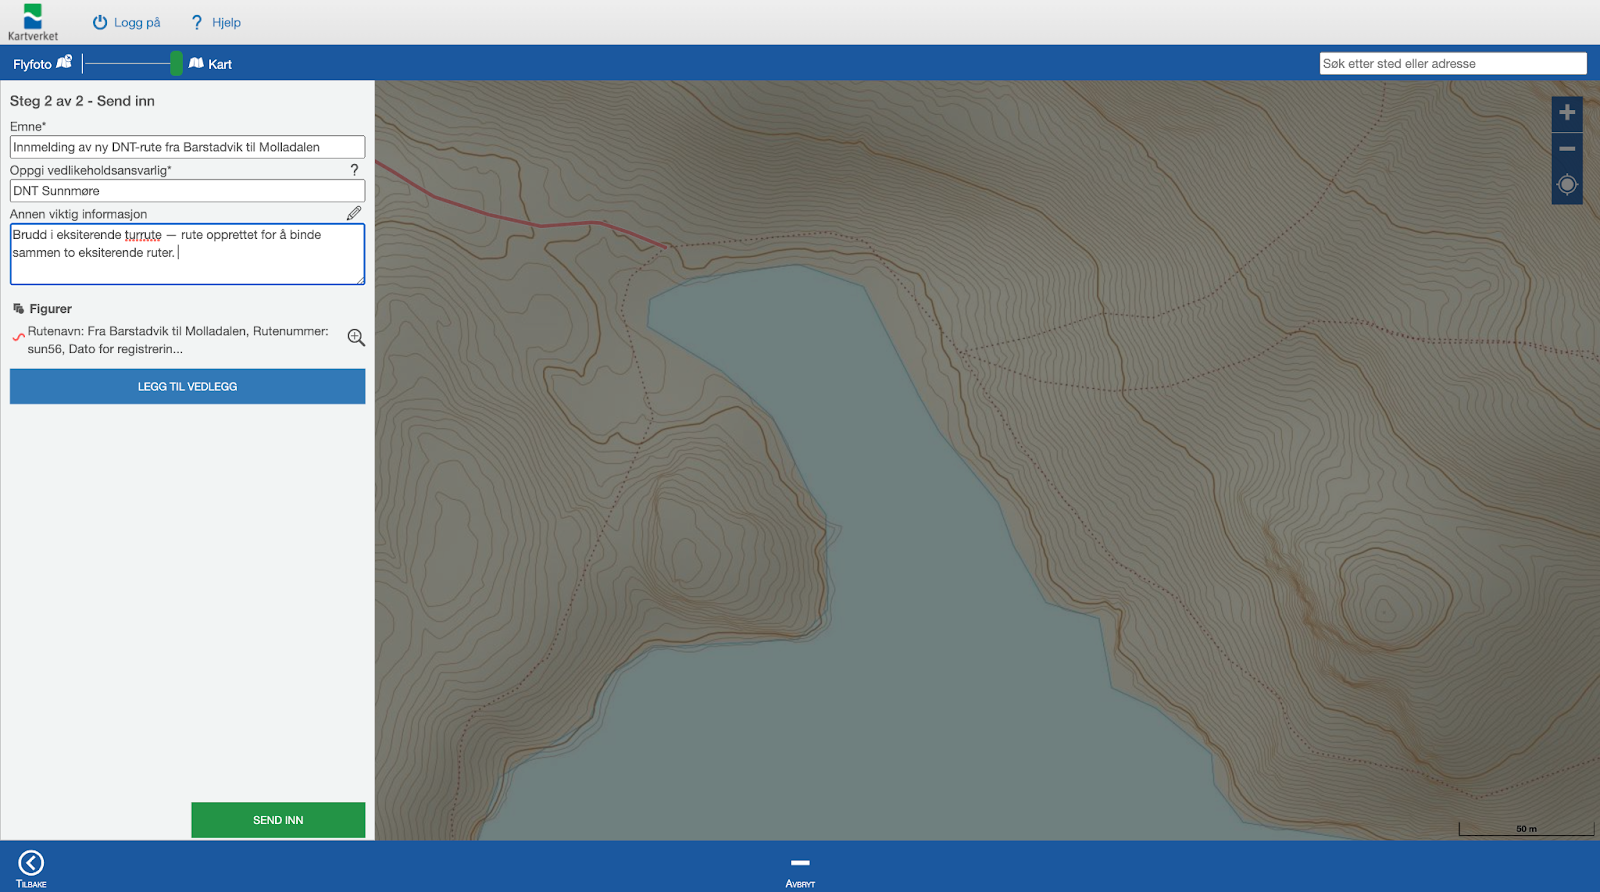This screenshot has height=892, width=1600.
Task: Open Hjelp question mark link
Action: coord(197,22)
